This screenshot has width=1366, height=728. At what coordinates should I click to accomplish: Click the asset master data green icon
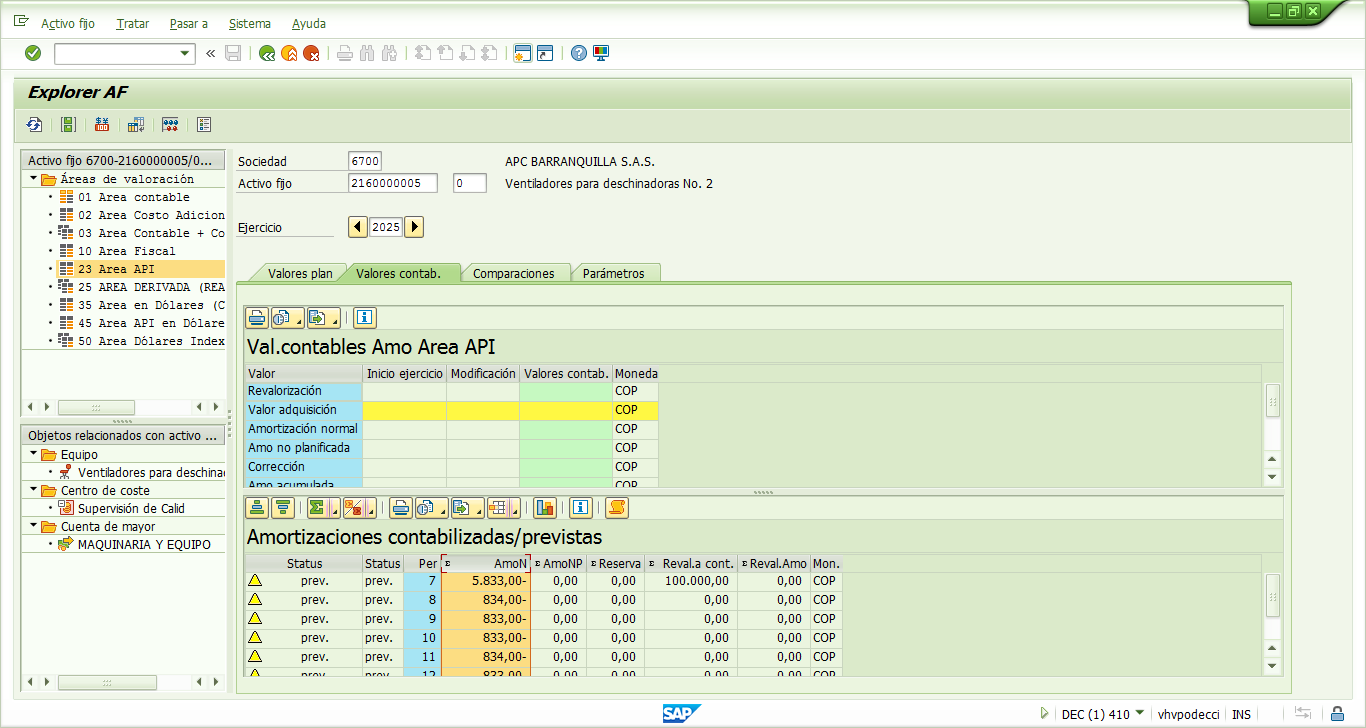(68, 125)
